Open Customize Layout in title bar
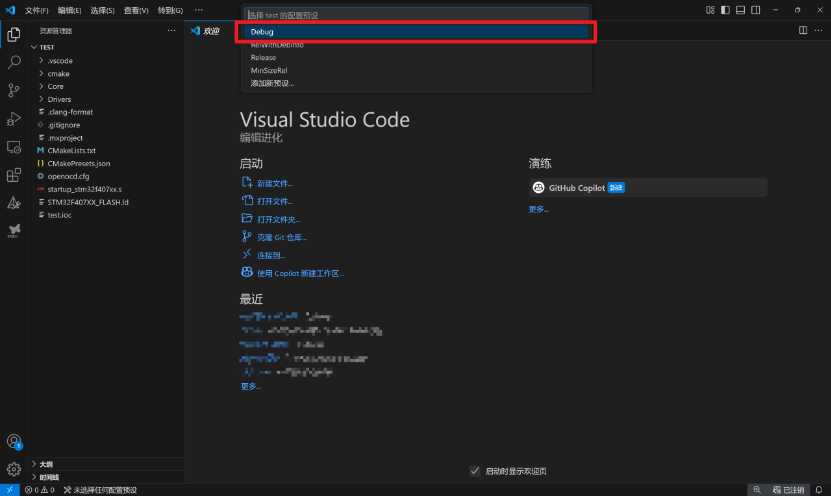The width and height of the screenshot is (831, 496). coord(710,10)
